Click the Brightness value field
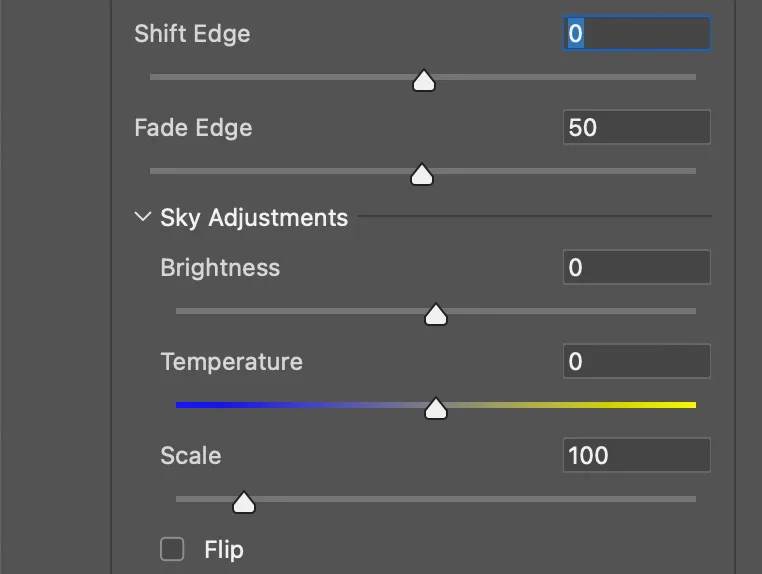Image resolution: width=762 pixels, height=574 pixels. pos(637,268)
